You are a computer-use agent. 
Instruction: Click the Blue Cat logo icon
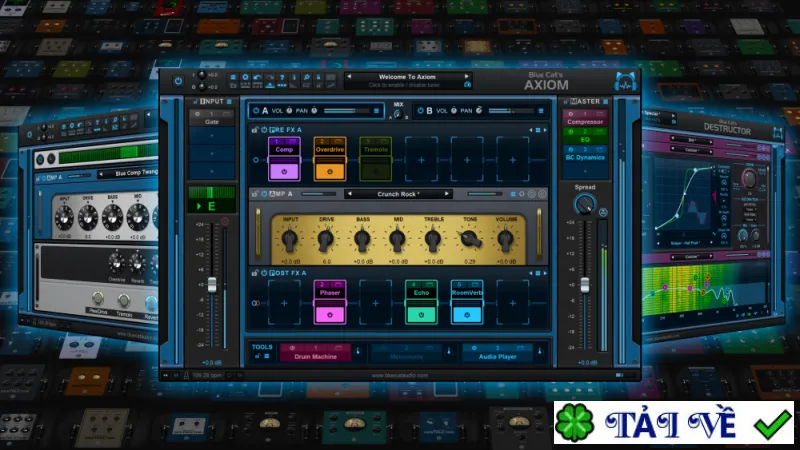626,82
